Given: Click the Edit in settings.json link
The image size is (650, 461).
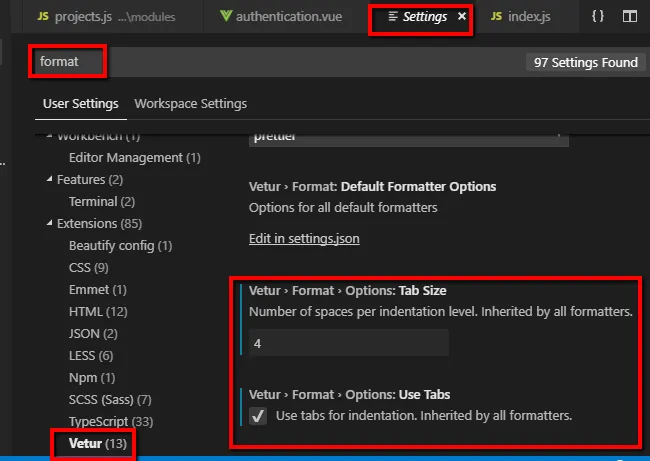Looking at the screenshot, I should (x=304, y=239).
